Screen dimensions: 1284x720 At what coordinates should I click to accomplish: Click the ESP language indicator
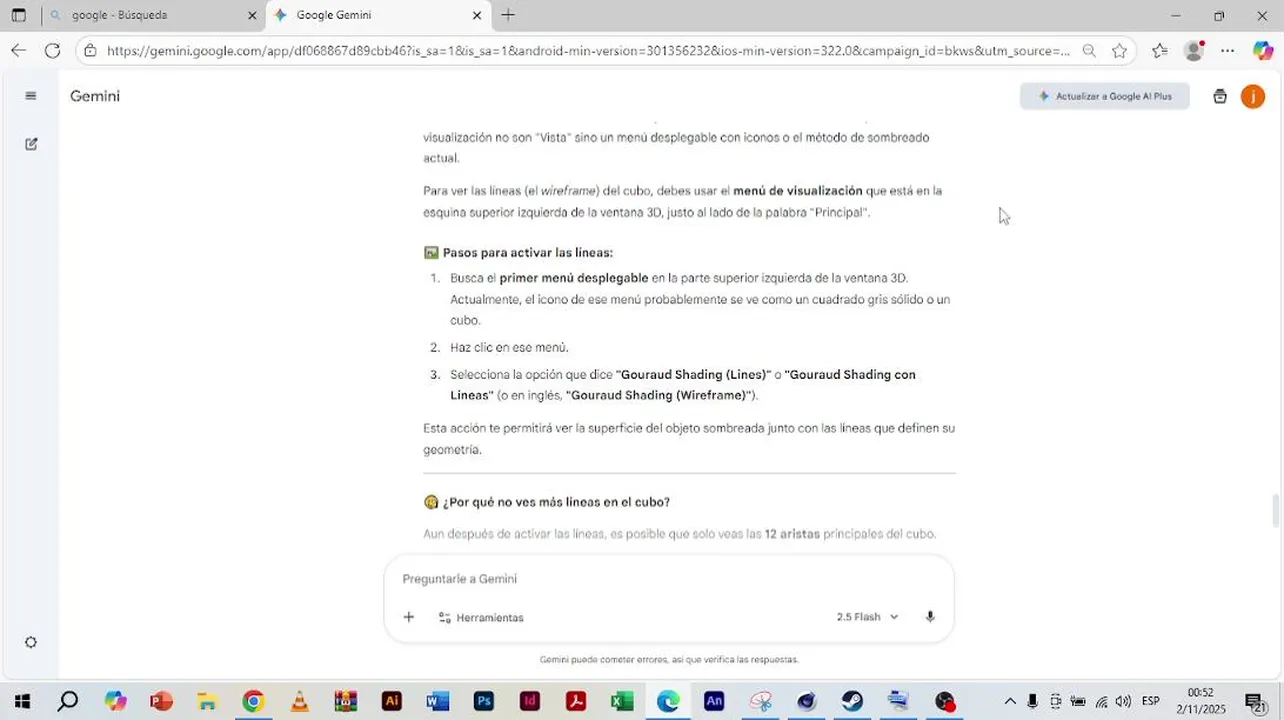click(1151, 702)
